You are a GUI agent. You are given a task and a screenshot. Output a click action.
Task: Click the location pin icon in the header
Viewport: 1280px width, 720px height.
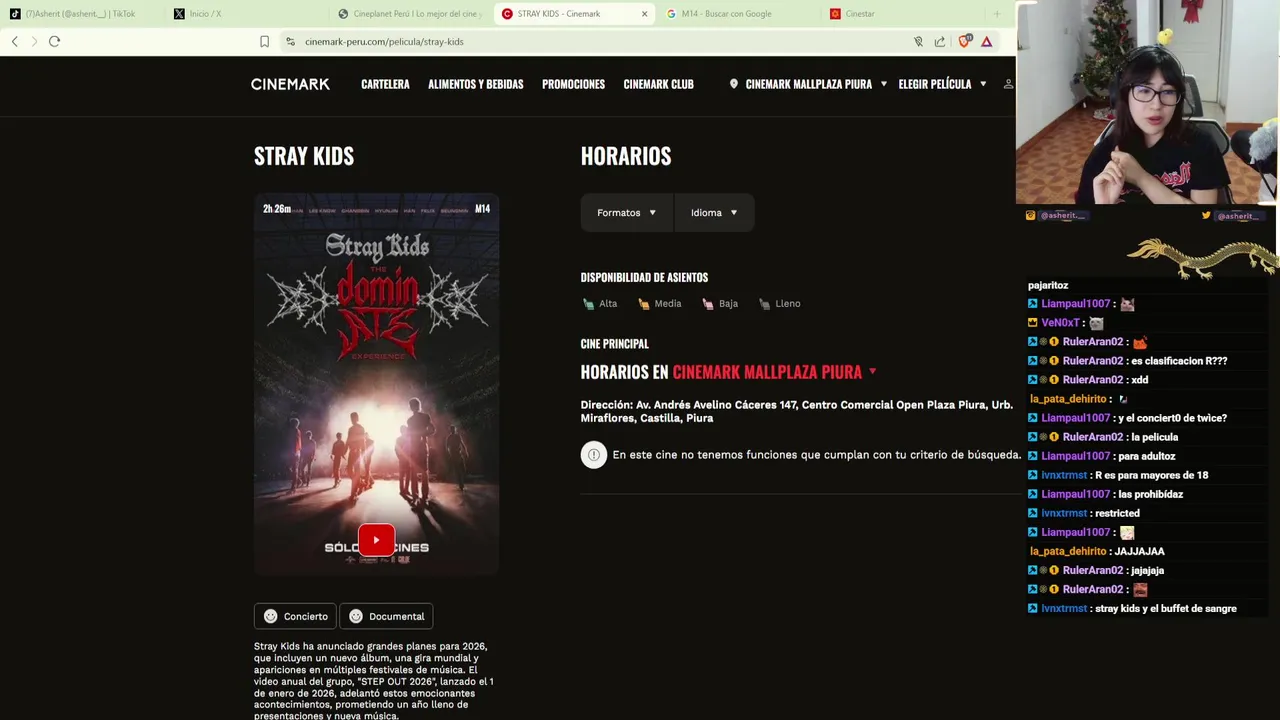click(733, 84)
